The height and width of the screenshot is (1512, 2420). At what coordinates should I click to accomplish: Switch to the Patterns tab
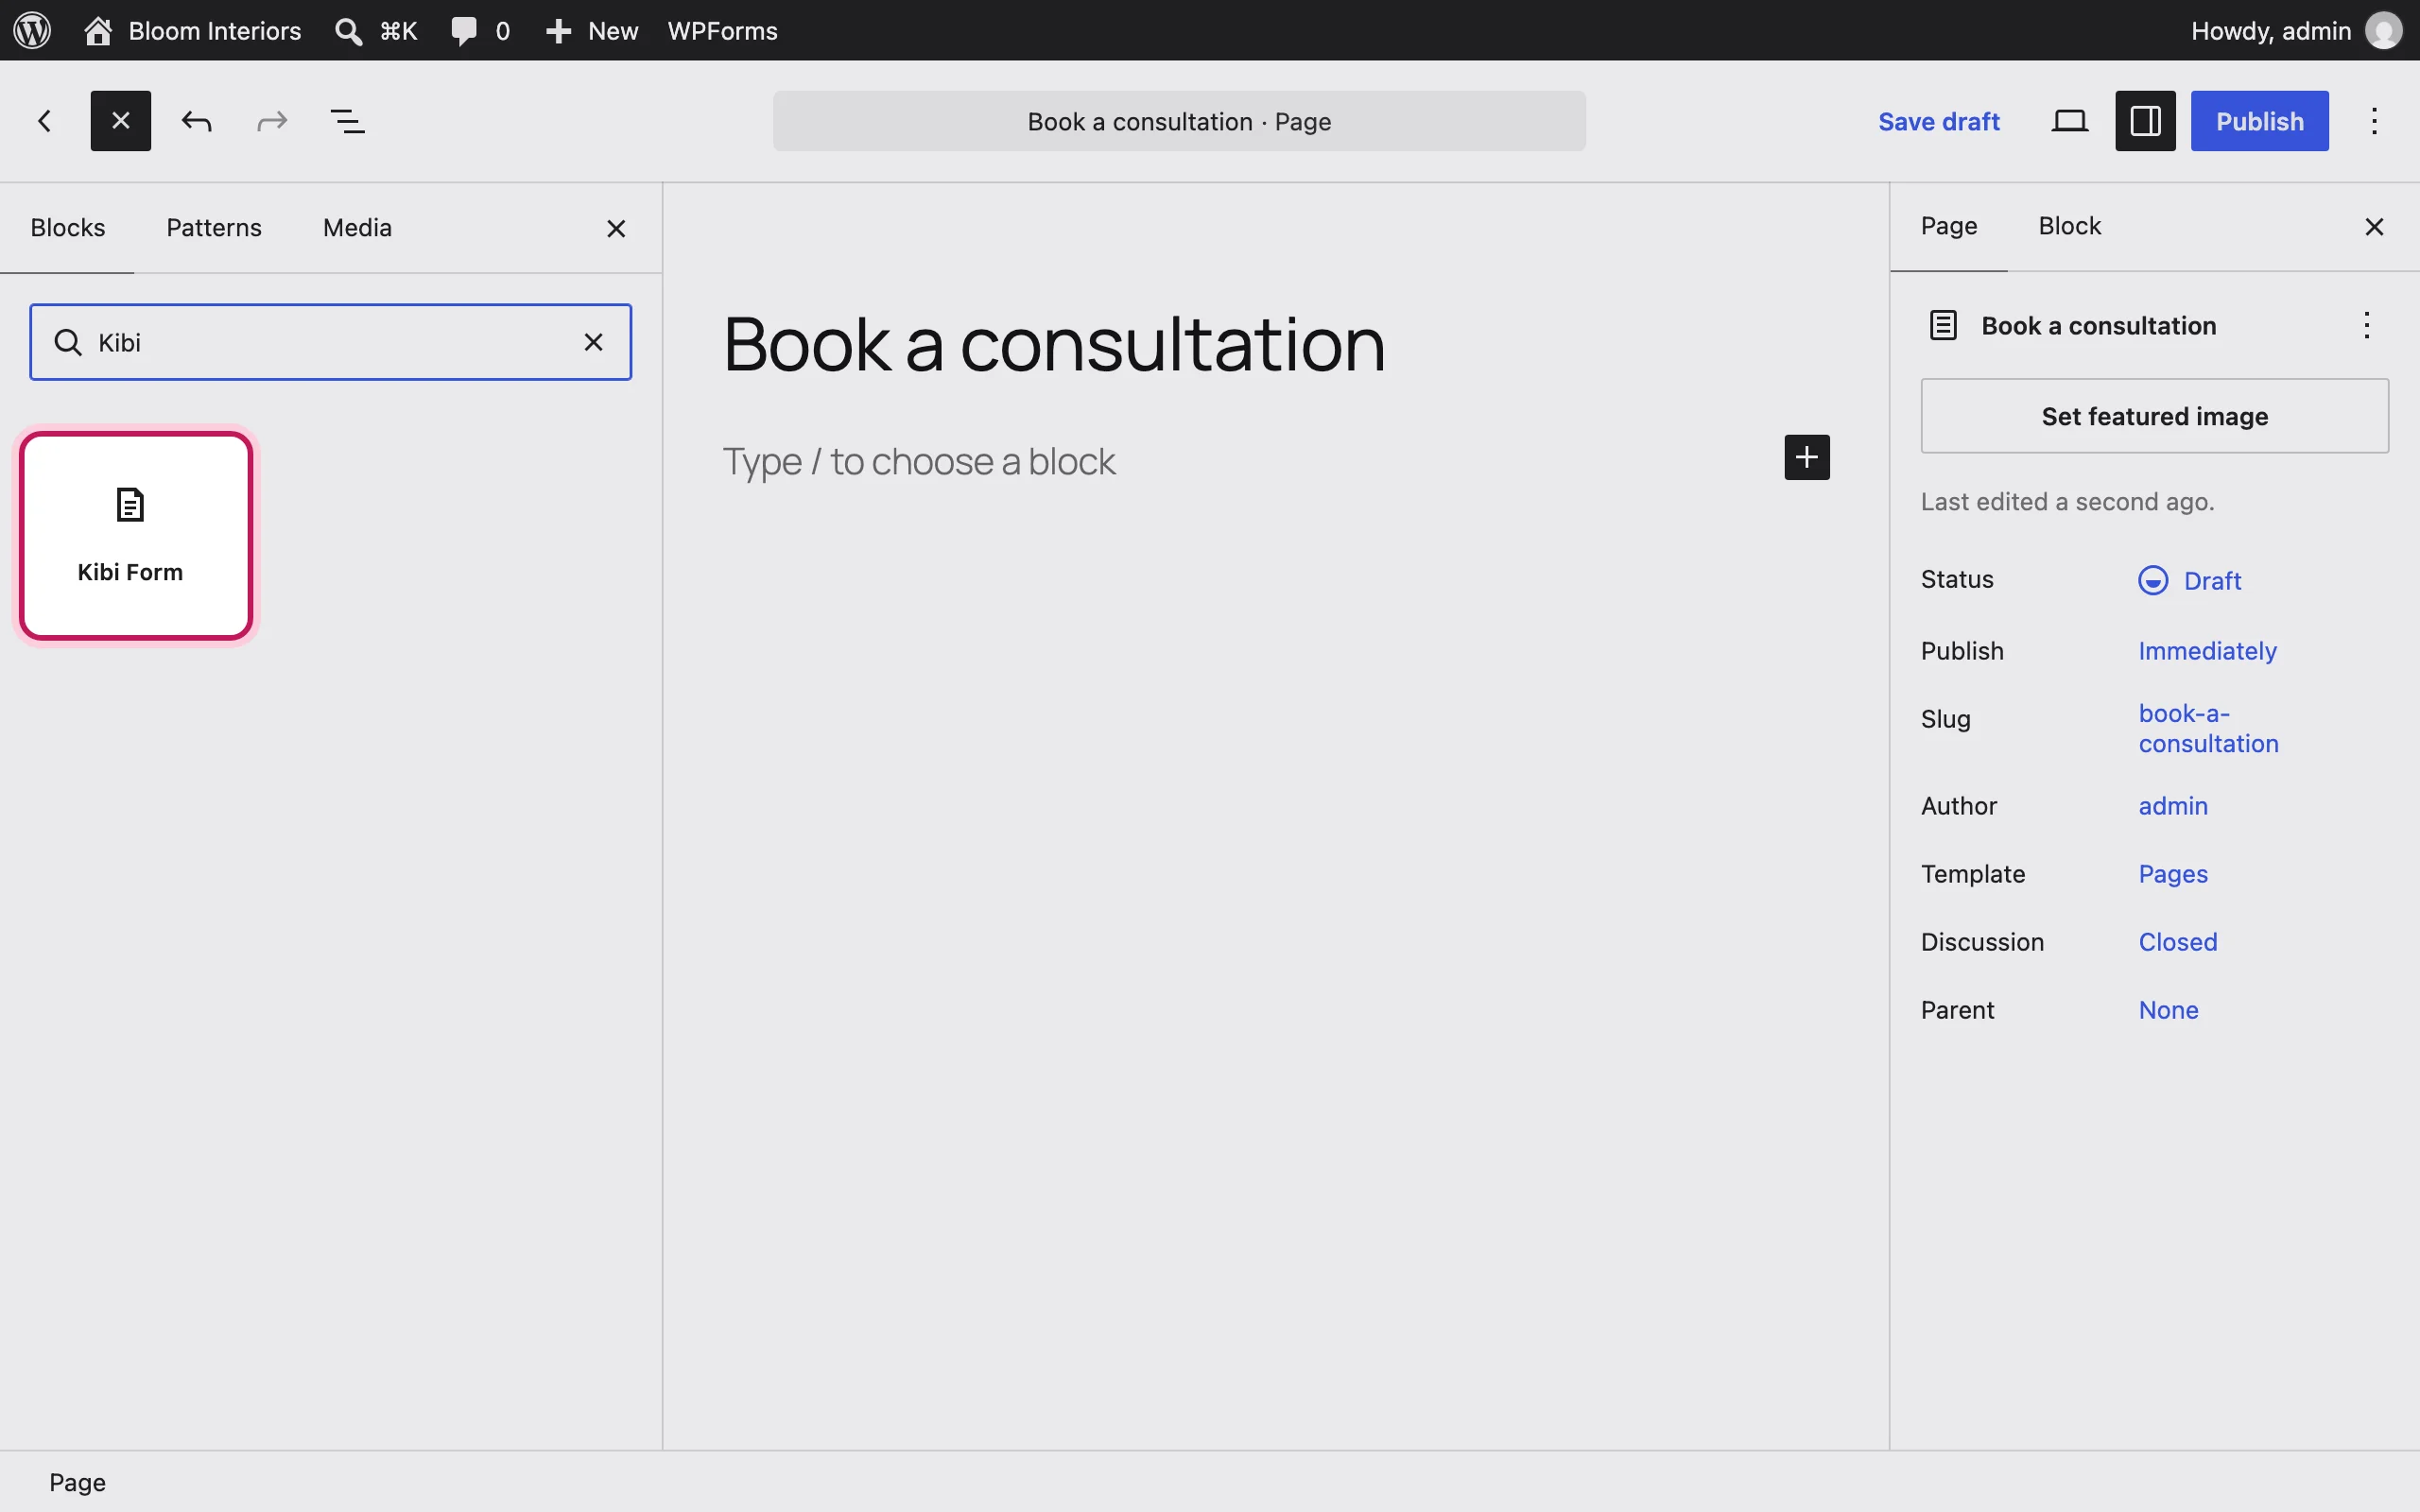point(214,228)
